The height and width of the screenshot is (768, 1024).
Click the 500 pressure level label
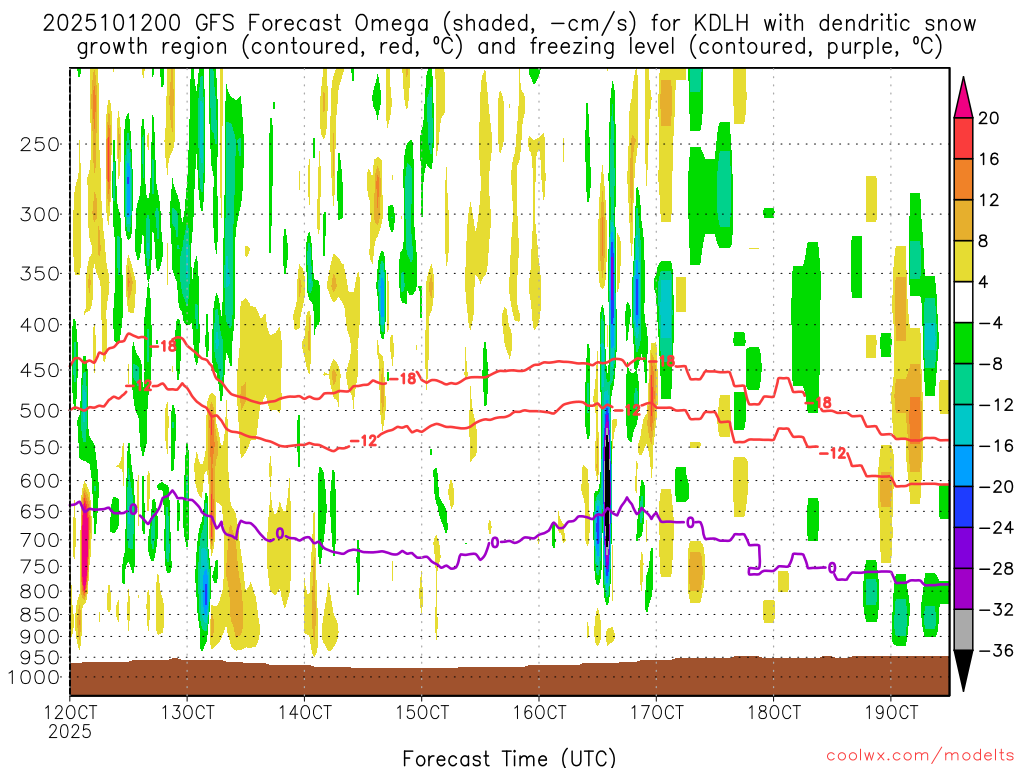pyautogui.click(x=40, y=411)
